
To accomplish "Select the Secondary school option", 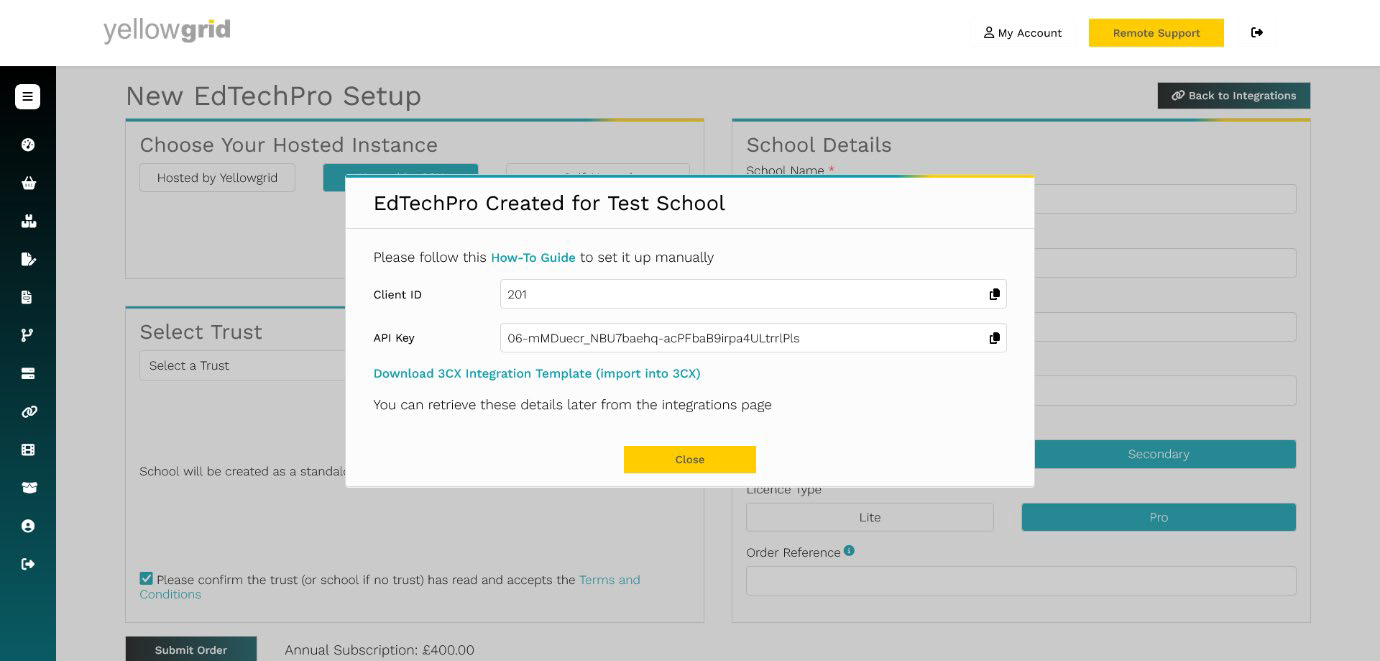I will click(x=1158, y=454).
